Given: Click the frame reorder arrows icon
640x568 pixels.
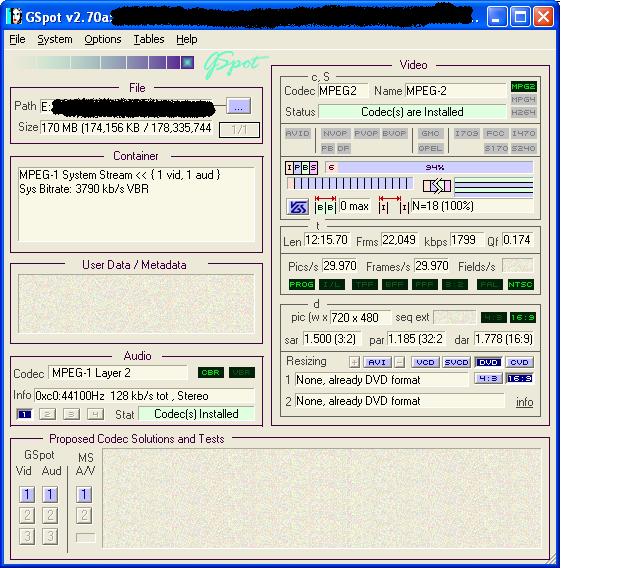Looking at the screenshot, I should (x=437, y=186).
